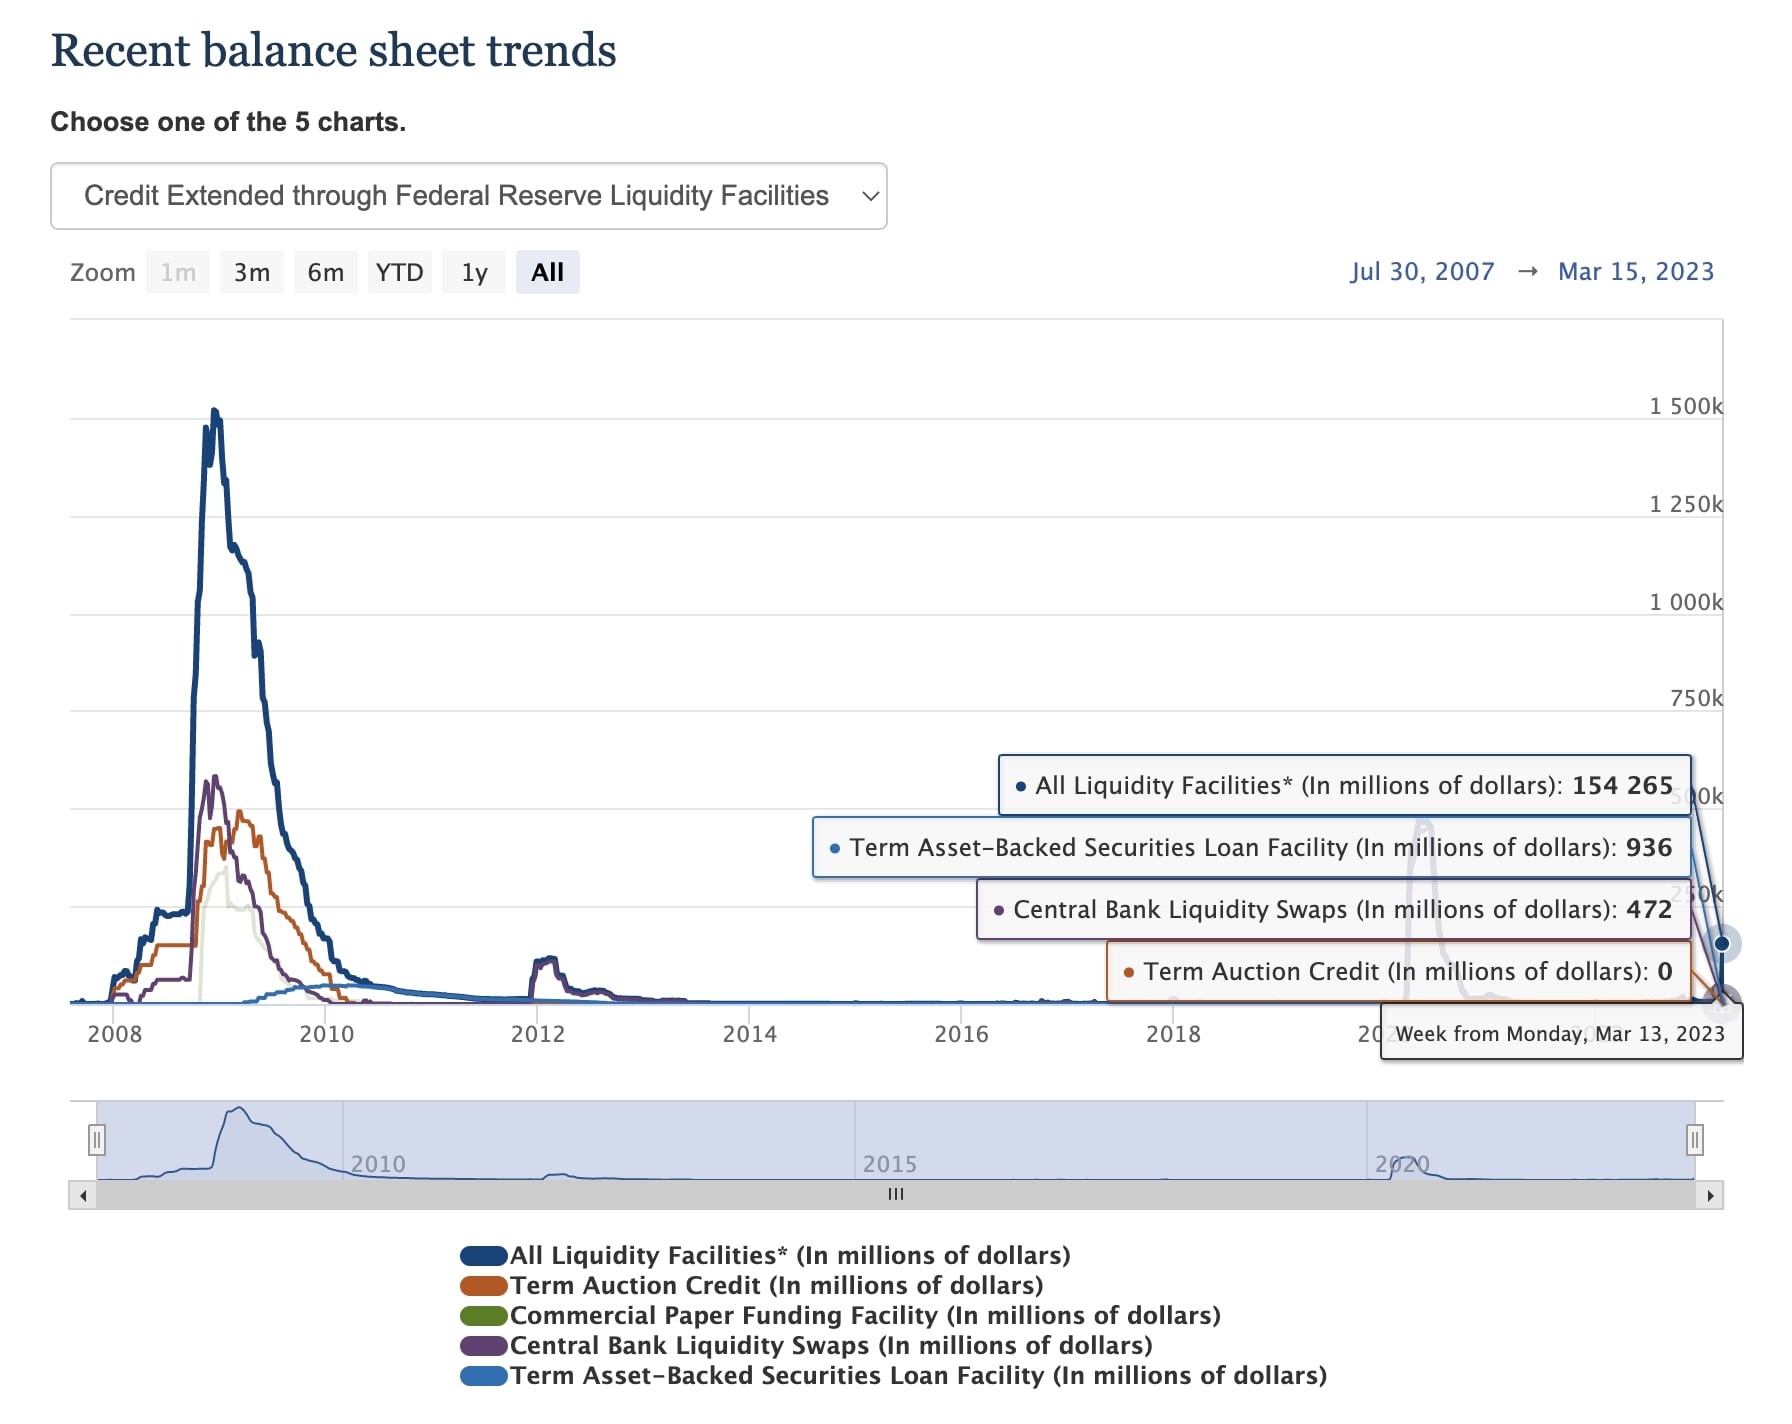
Task: Set zoom range to 1y
Action: pos(474,272)
